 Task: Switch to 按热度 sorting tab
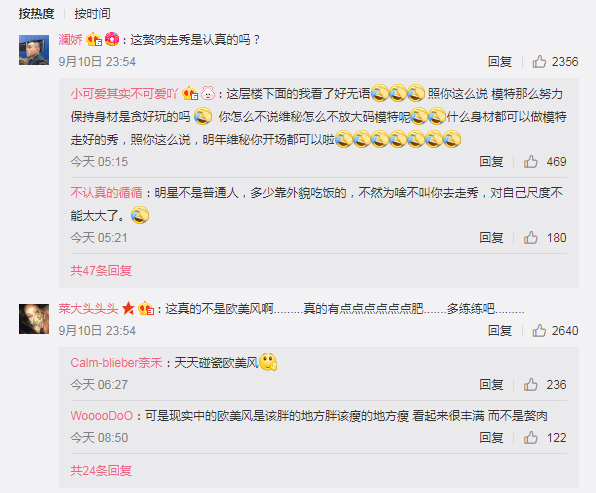point(36,14)
